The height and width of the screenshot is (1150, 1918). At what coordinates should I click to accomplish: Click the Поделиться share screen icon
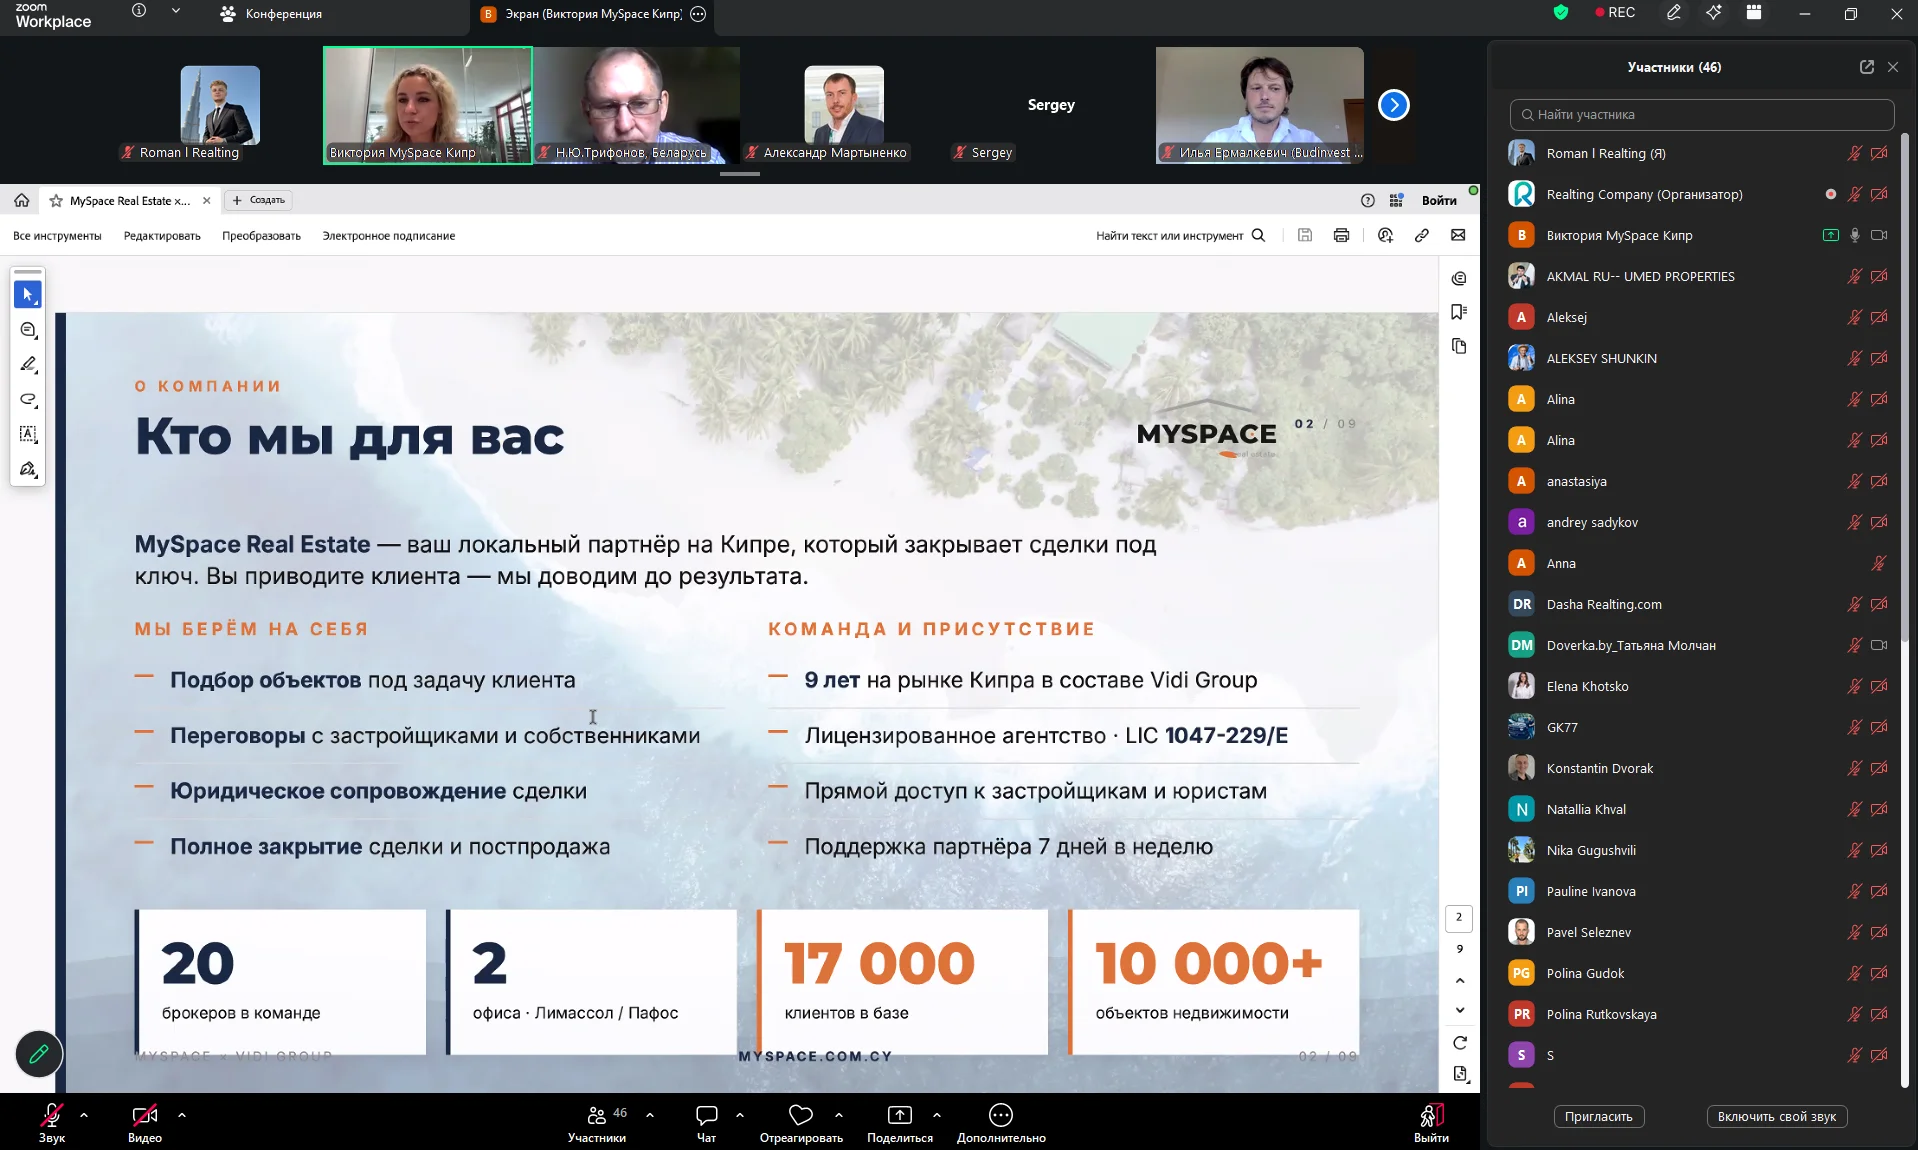pos(899,1115)
